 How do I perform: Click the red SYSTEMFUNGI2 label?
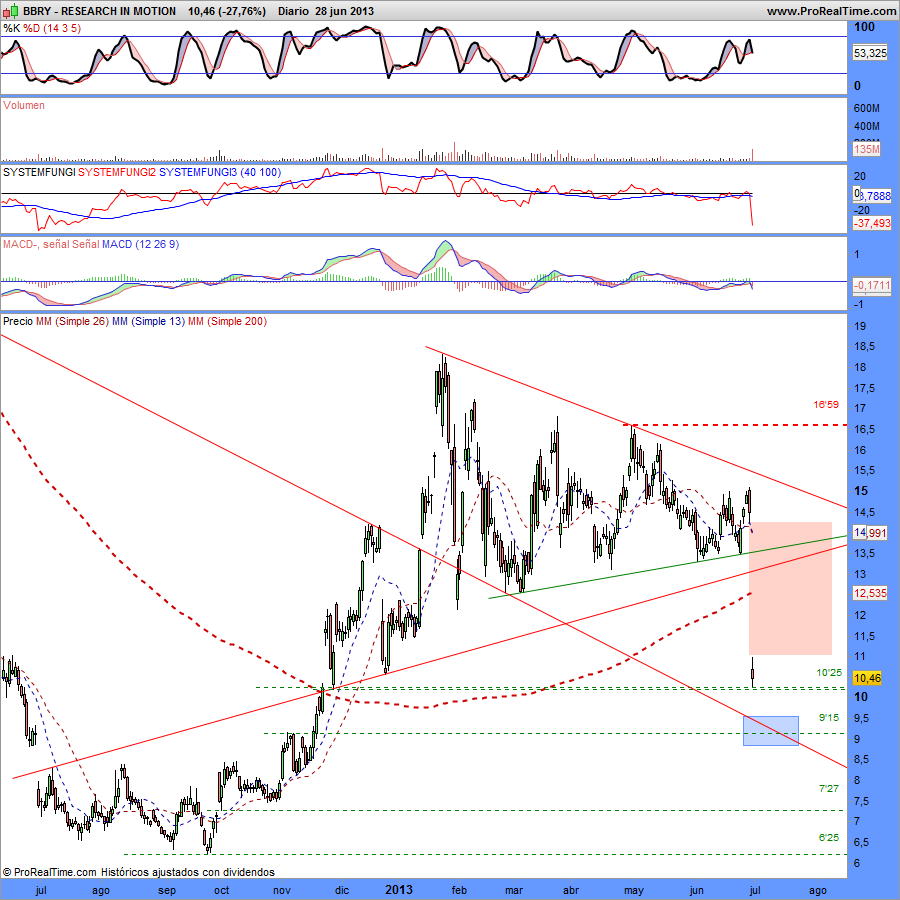click(x=117, y=172)
